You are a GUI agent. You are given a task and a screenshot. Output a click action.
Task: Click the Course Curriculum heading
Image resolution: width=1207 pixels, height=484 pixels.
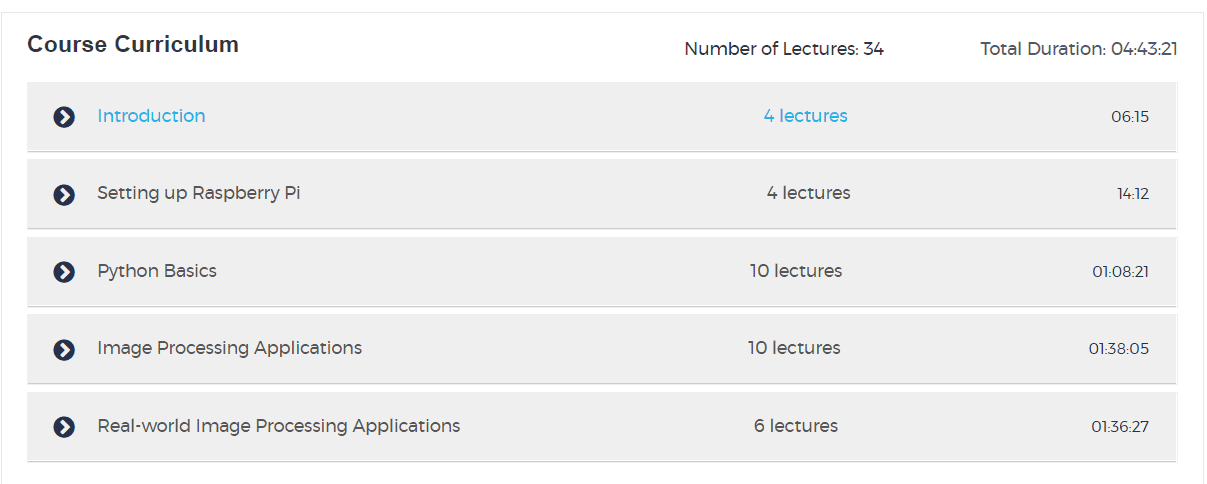click(133, 44)
